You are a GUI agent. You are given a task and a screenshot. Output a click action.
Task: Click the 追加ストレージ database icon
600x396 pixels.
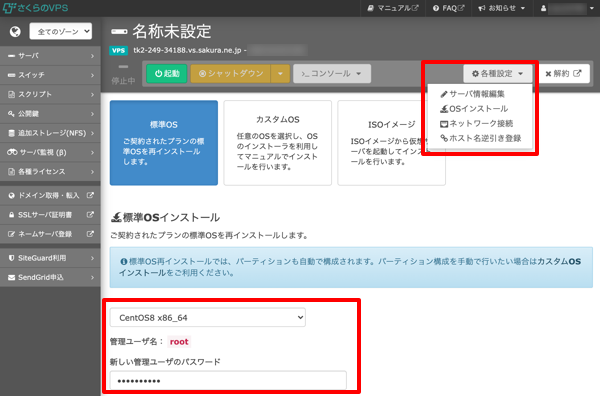[11, 133]
